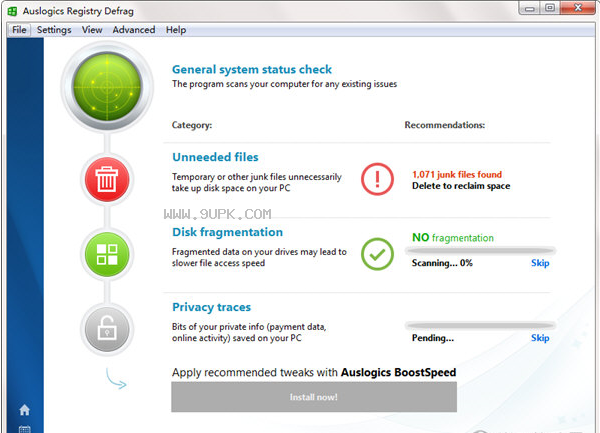The height and width of the screenshot is (433, 600).
Task: Open the Settings menu
Action: point(54,30)
